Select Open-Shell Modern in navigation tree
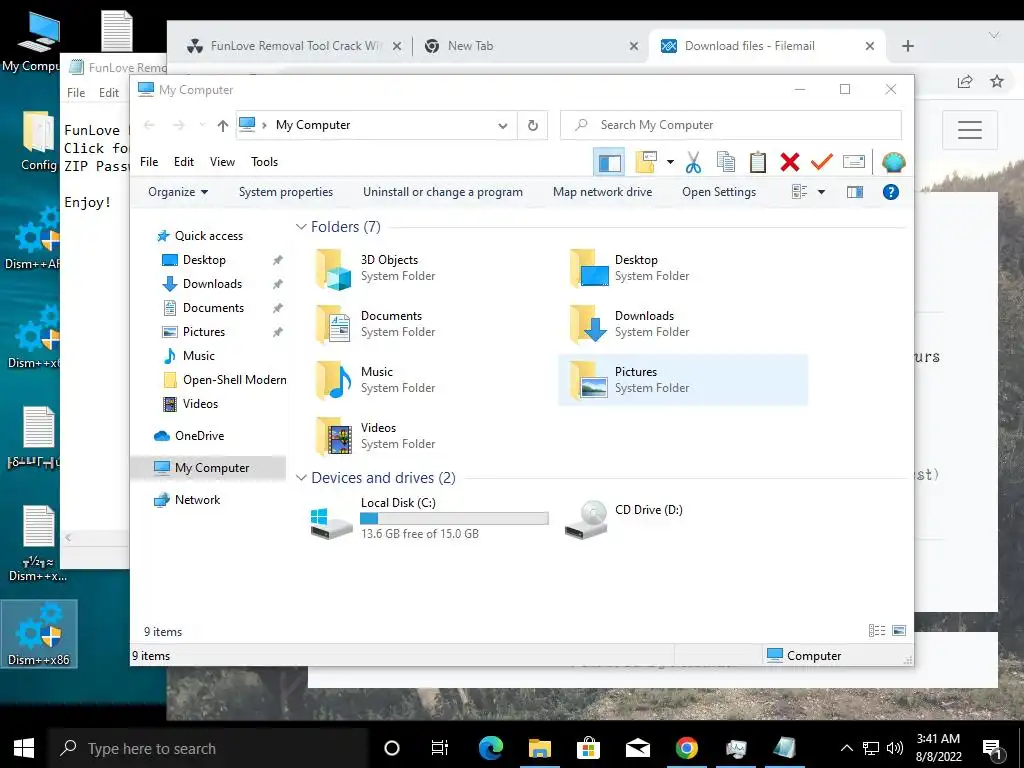The image size is (1024, 768). click(224, 380)
